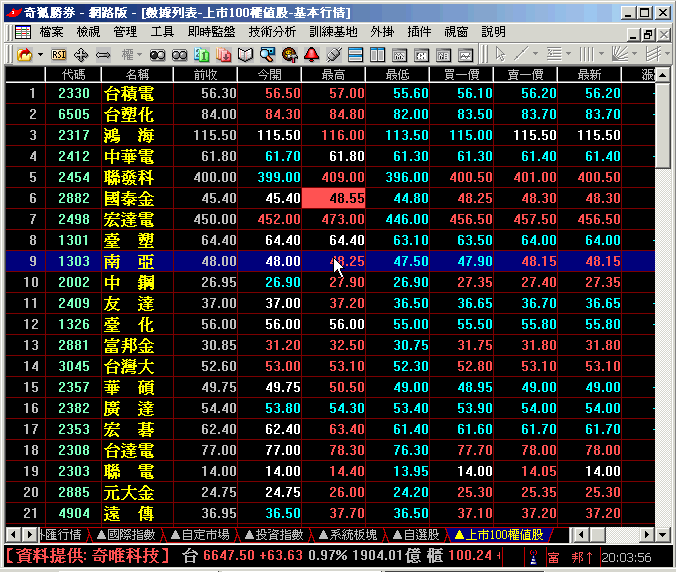Switch to the 投資指數 tab
This screenshot has width=676, height=572.
(274, 535)
